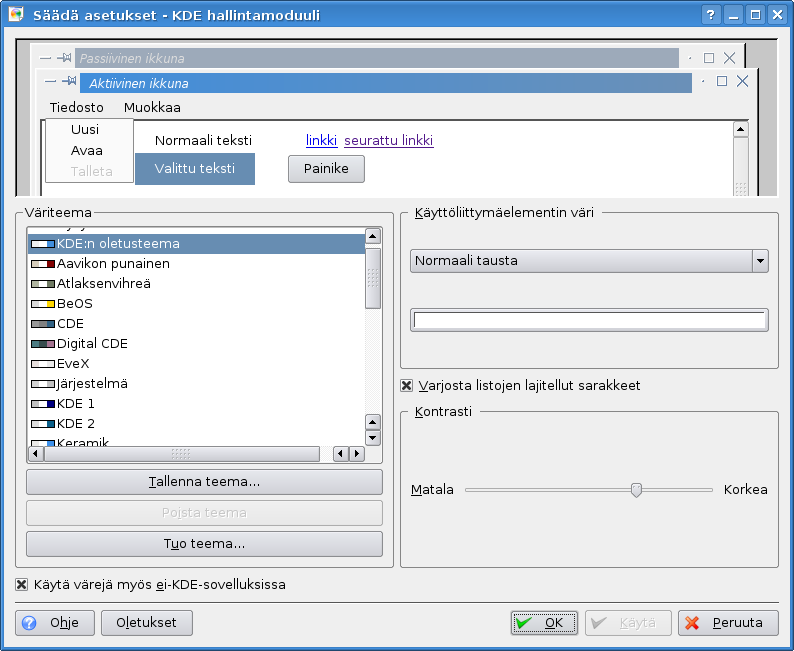Click the Kontrasti slider handle

click(635, 489)
